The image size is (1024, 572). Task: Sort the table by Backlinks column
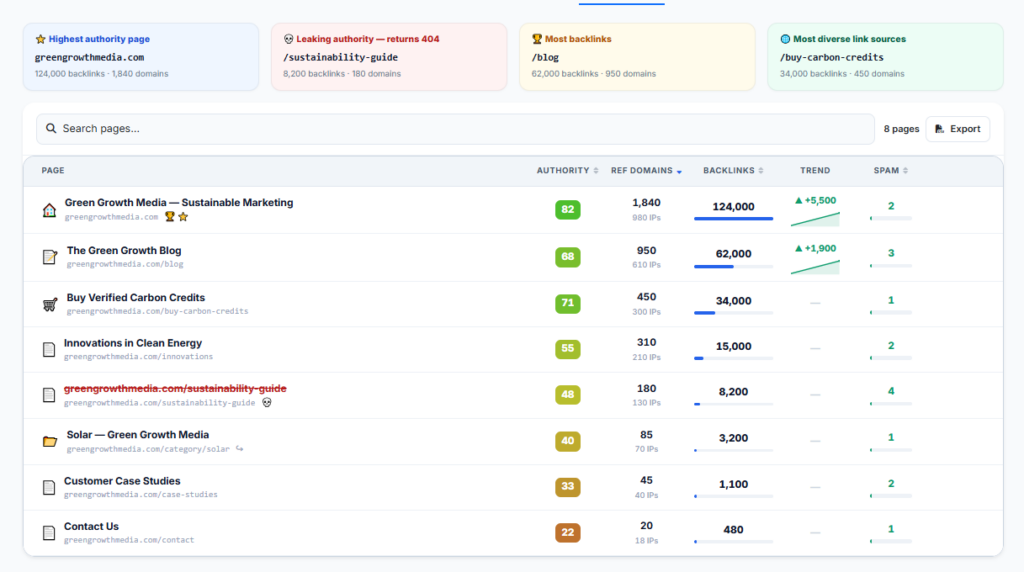733,170
